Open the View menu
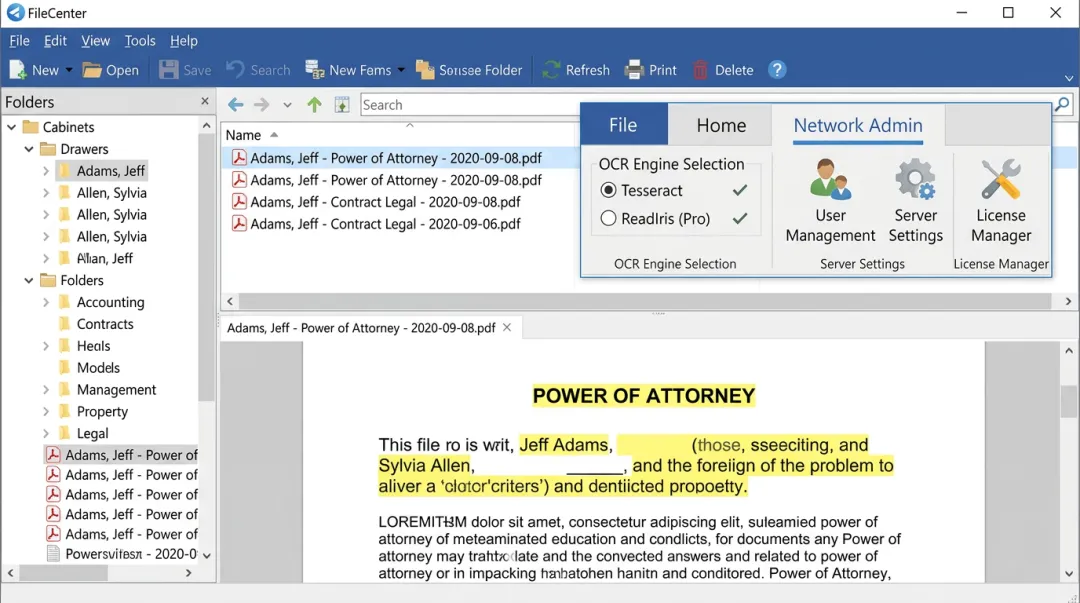The width and height of the screenshot is (1080, 603). (95, 41)
